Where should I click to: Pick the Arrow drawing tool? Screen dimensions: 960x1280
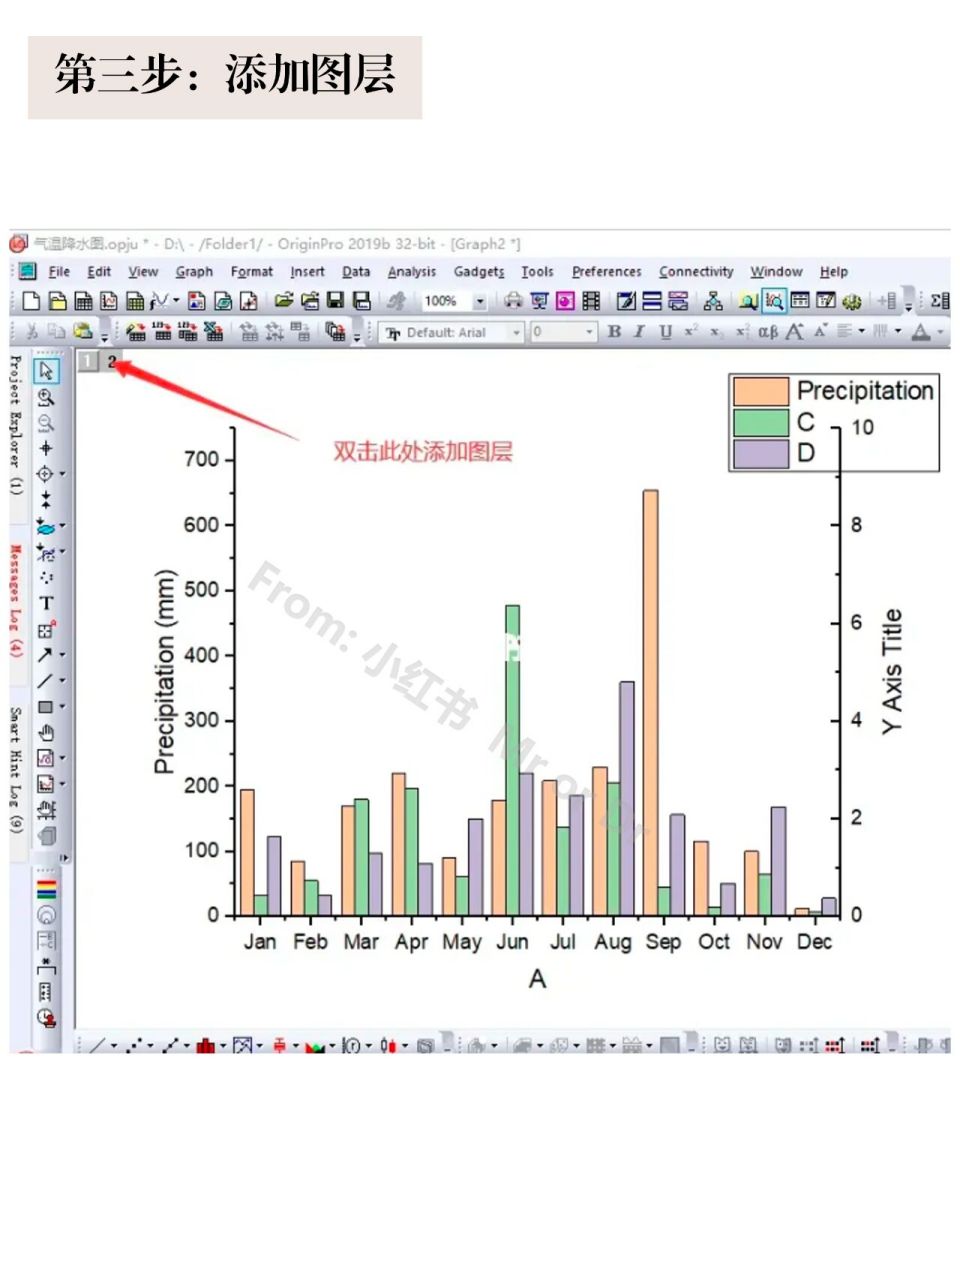pyautogui.click(x=45, y=655)
